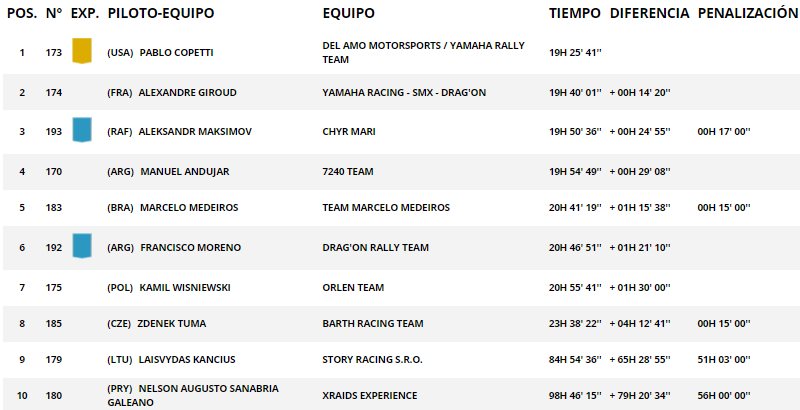Click the PENALIZACIÓN column header
This screenshot has height=410, width=800.
pyautogui.click(x=748, y=13)
